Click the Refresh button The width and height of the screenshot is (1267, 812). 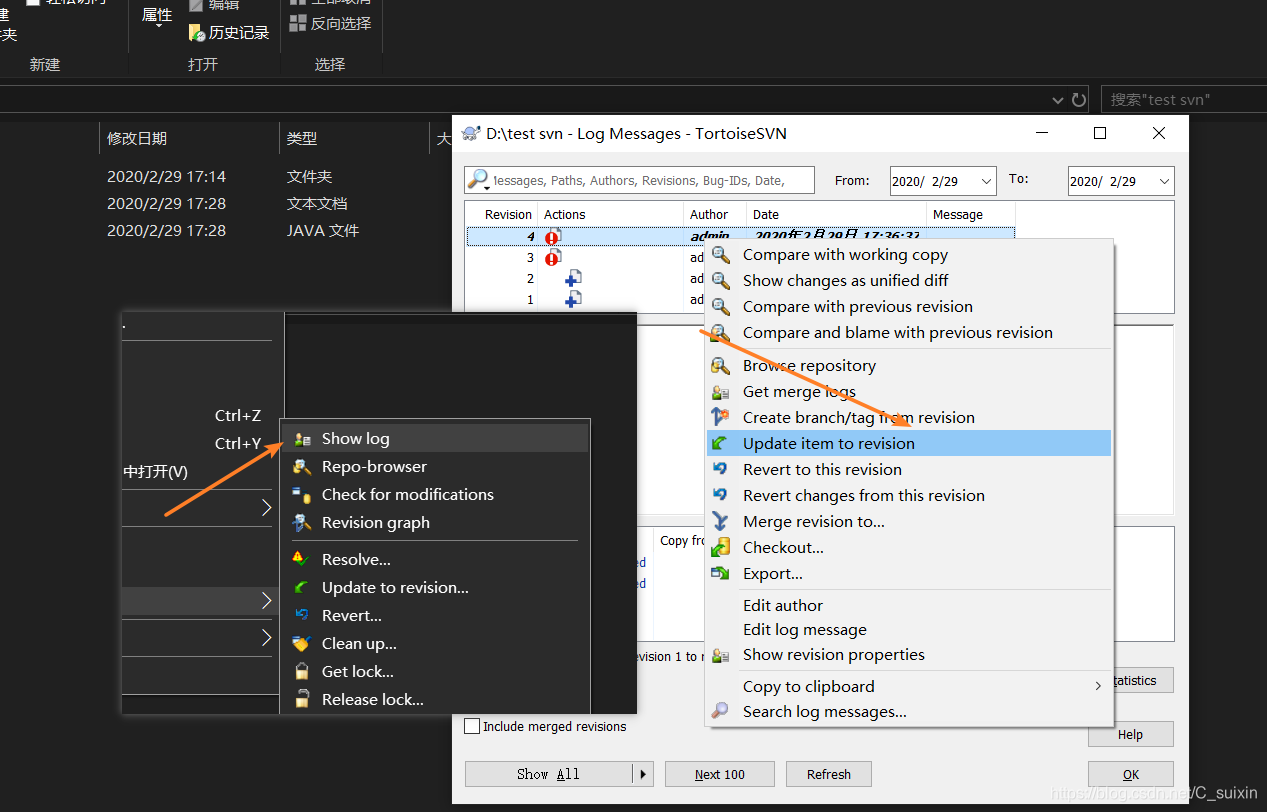[829, 774]
